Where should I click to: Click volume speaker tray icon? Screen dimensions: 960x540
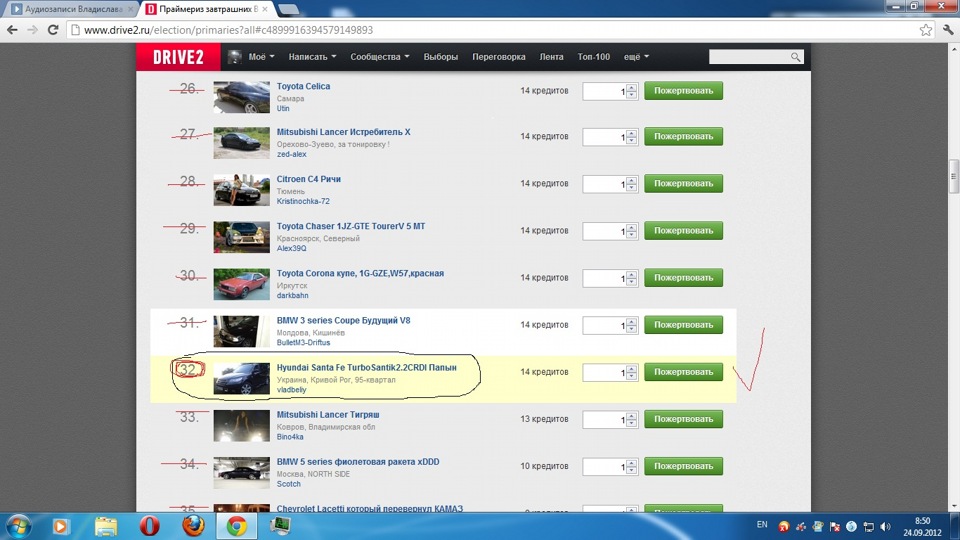(885, 527)
